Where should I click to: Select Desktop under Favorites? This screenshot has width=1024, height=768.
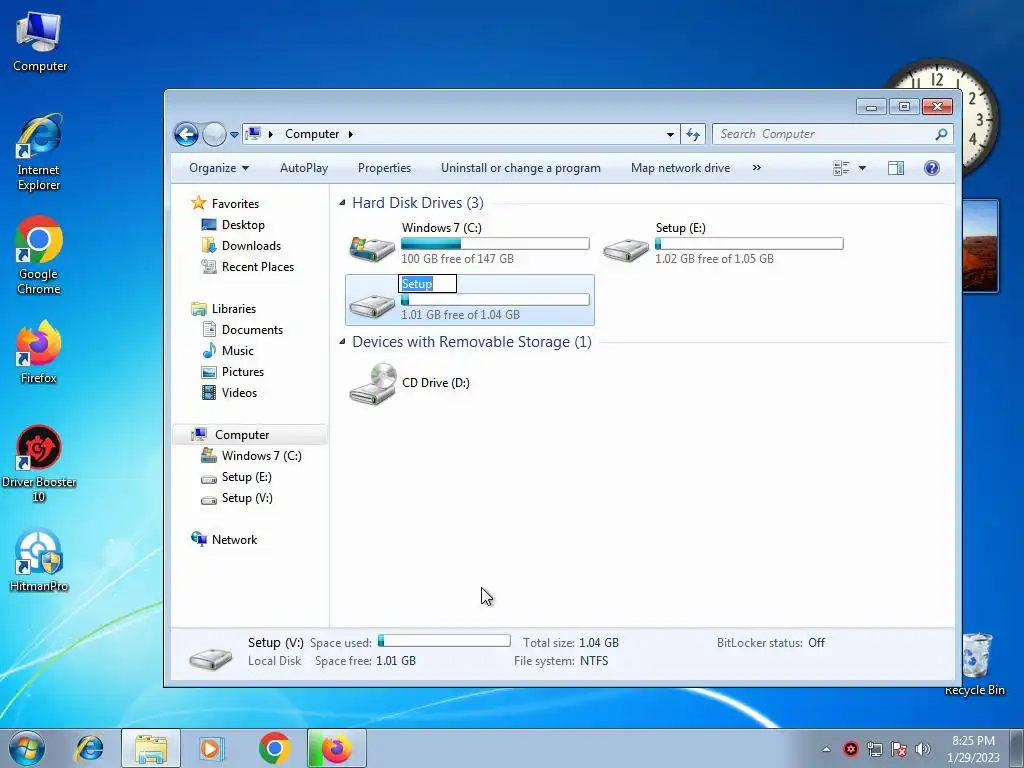(x=243, y=225)
